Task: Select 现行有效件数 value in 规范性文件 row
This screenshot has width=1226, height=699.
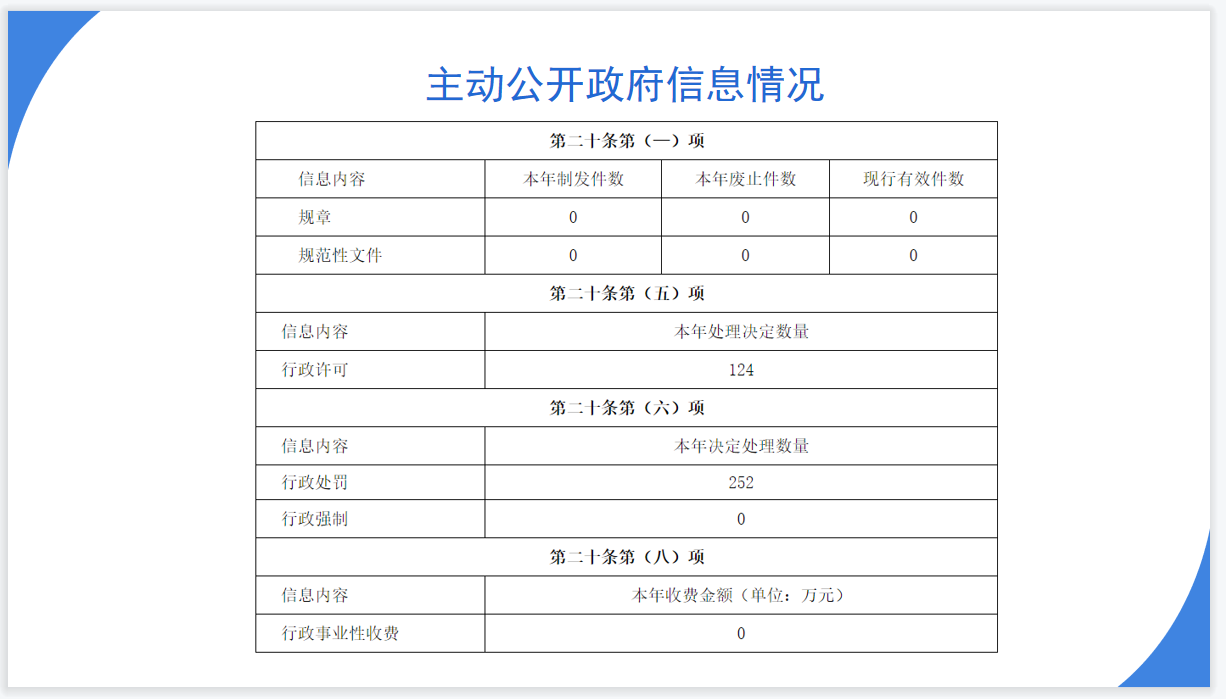Action: [913, 255]
